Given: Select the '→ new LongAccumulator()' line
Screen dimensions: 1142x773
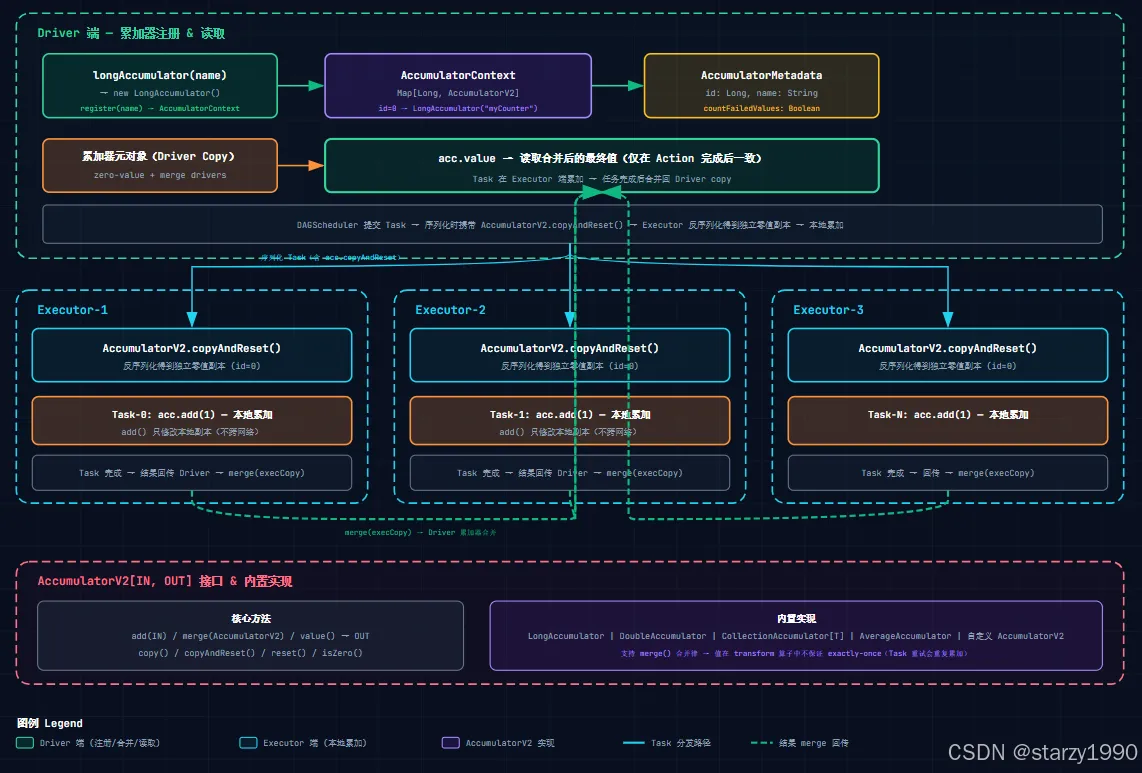Looking at the screenshot, I should point(160,93).
